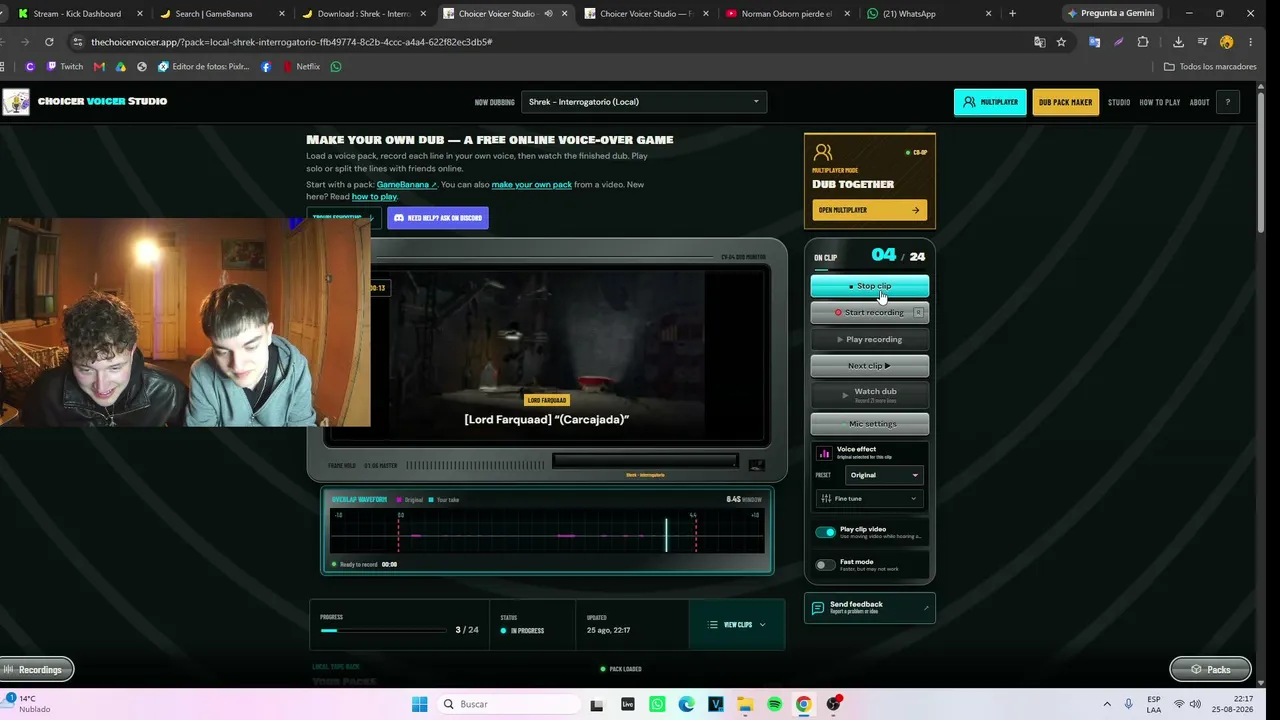Open the weather widget showing 14°C
Image resolution: width=1280 pixels, height=720 pixels.
click(28, 704)
